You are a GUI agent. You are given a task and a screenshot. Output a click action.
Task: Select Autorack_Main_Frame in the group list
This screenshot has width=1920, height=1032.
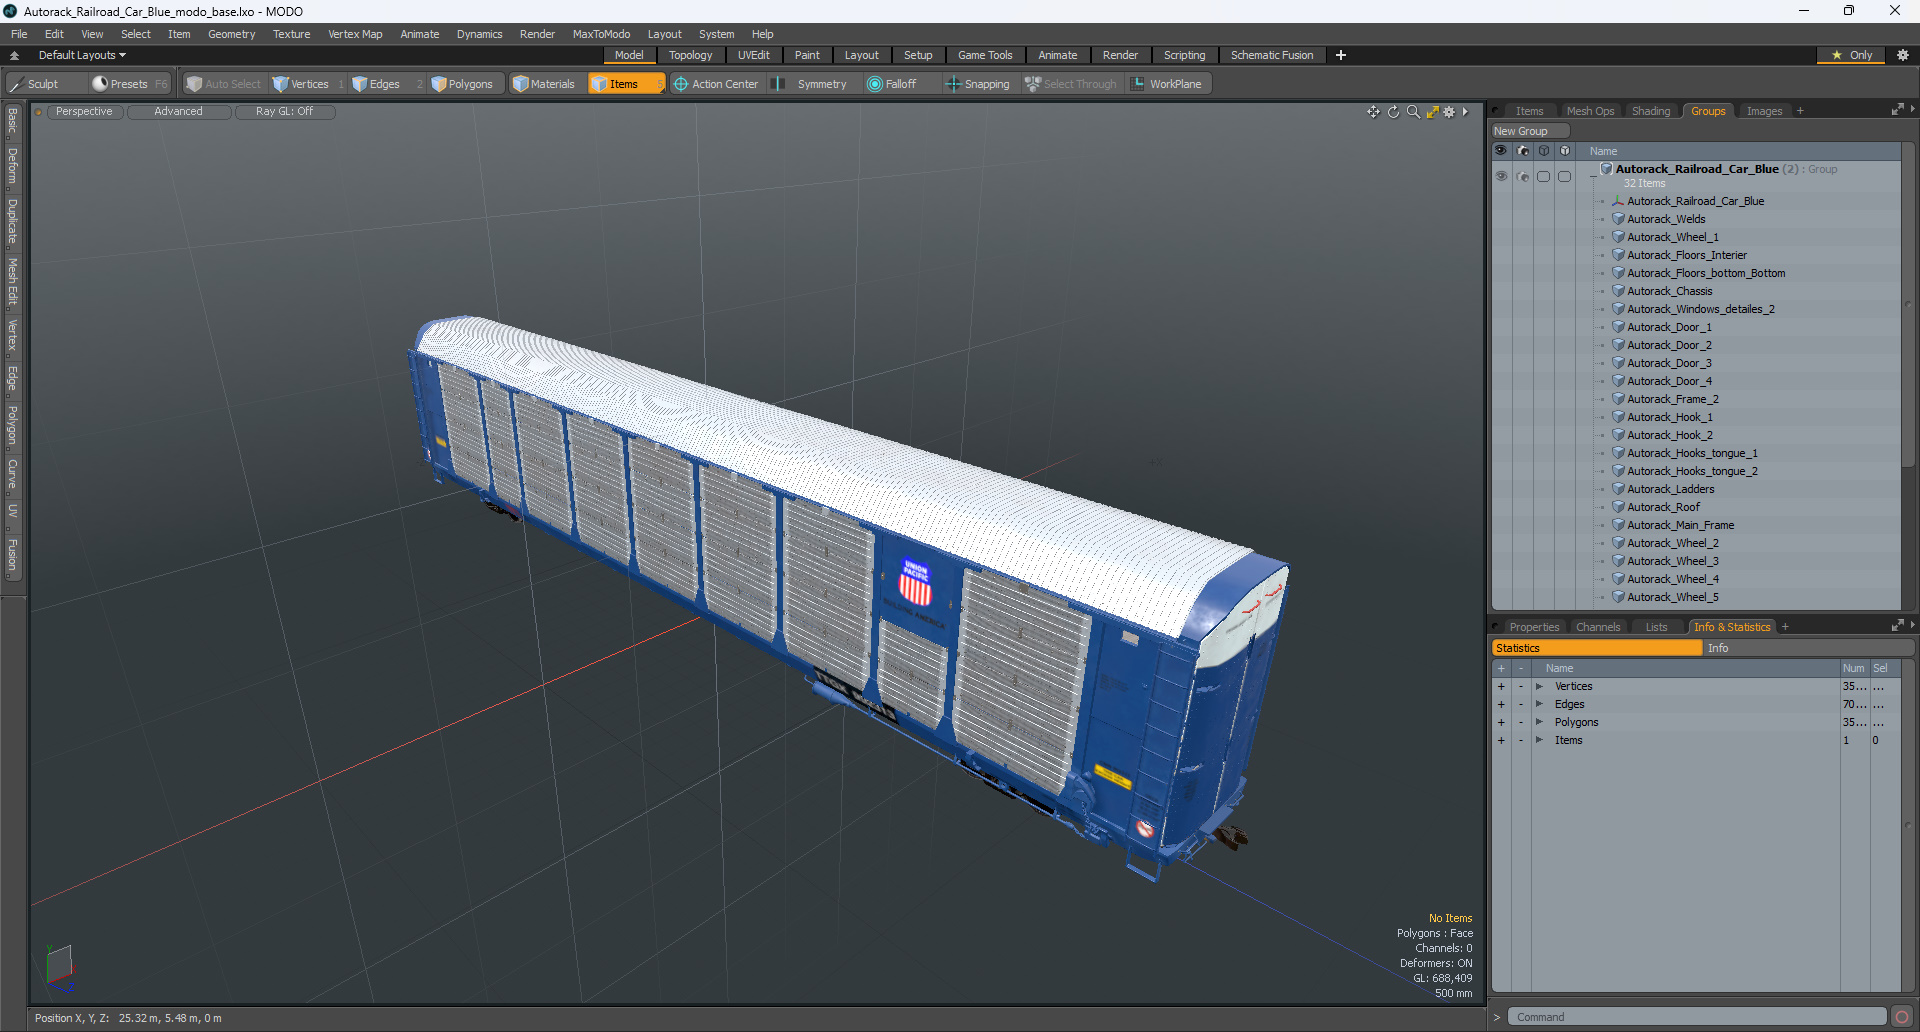click(x=1680, y=525)
